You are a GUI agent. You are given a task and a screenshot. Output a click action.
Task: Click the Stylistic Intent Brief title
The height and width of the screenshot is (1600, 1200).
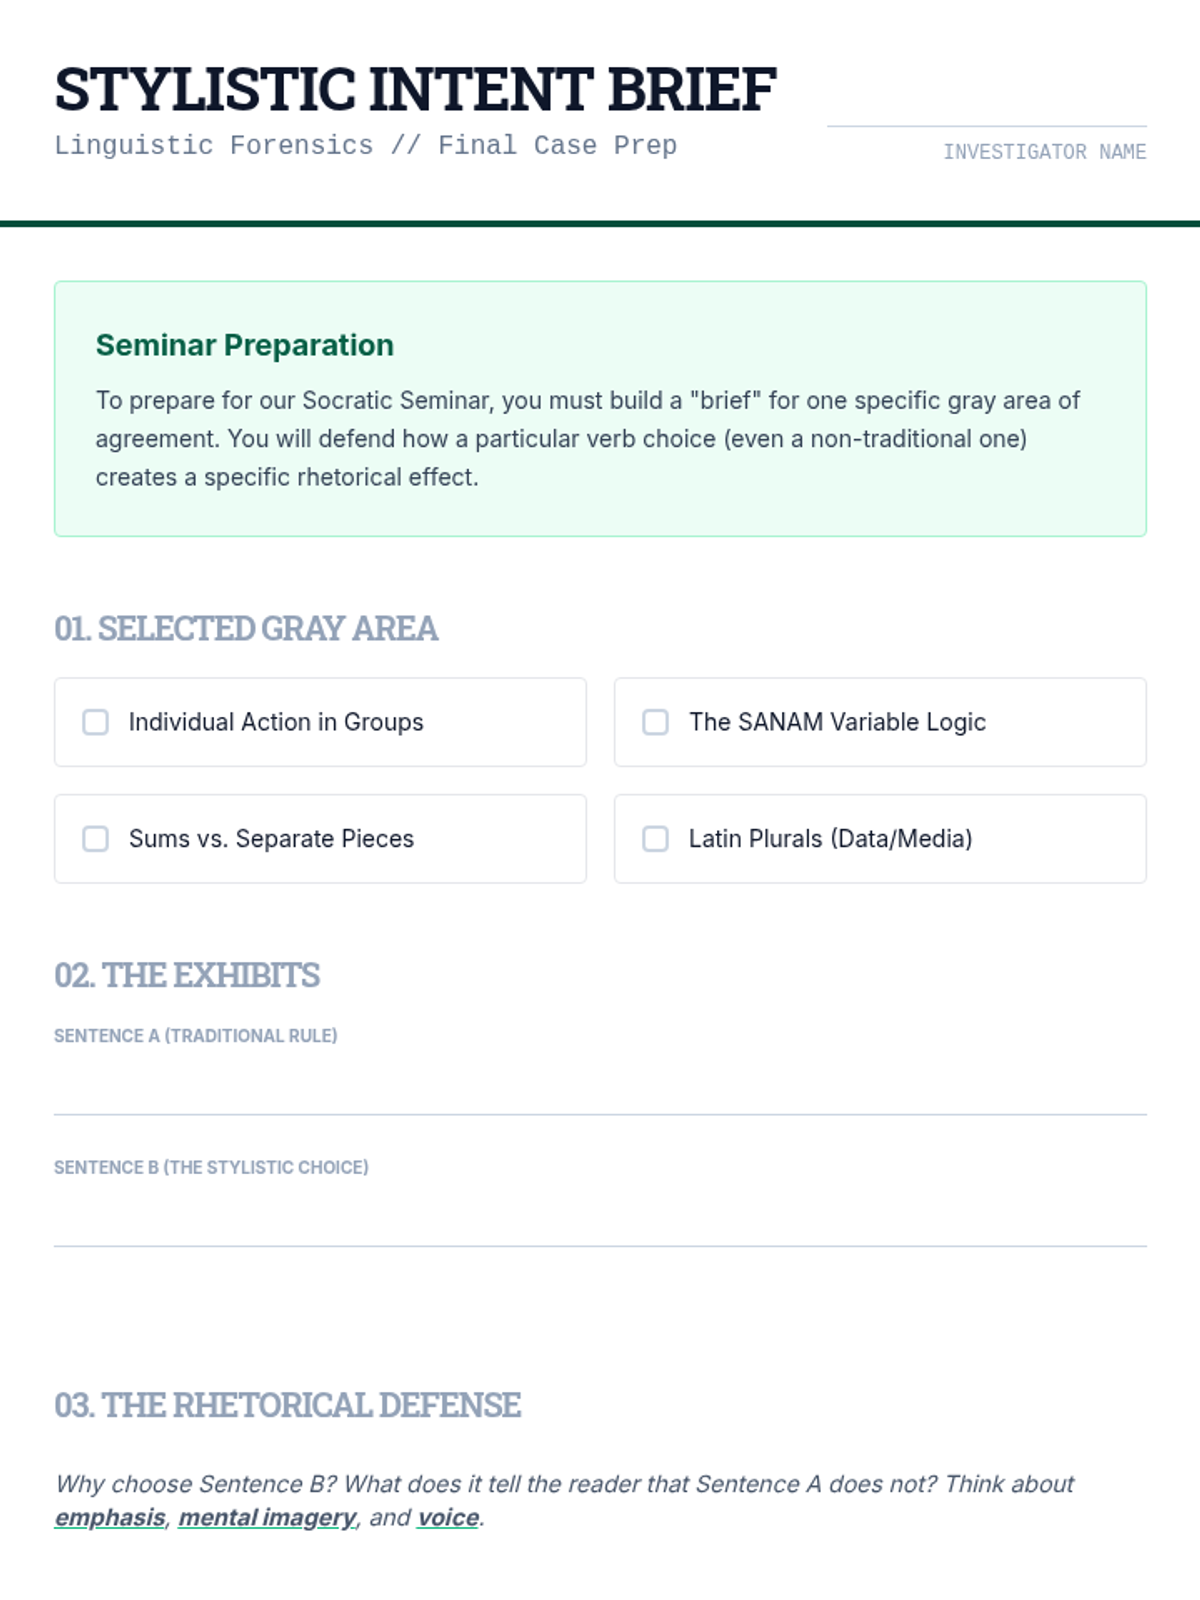[415, 89]
